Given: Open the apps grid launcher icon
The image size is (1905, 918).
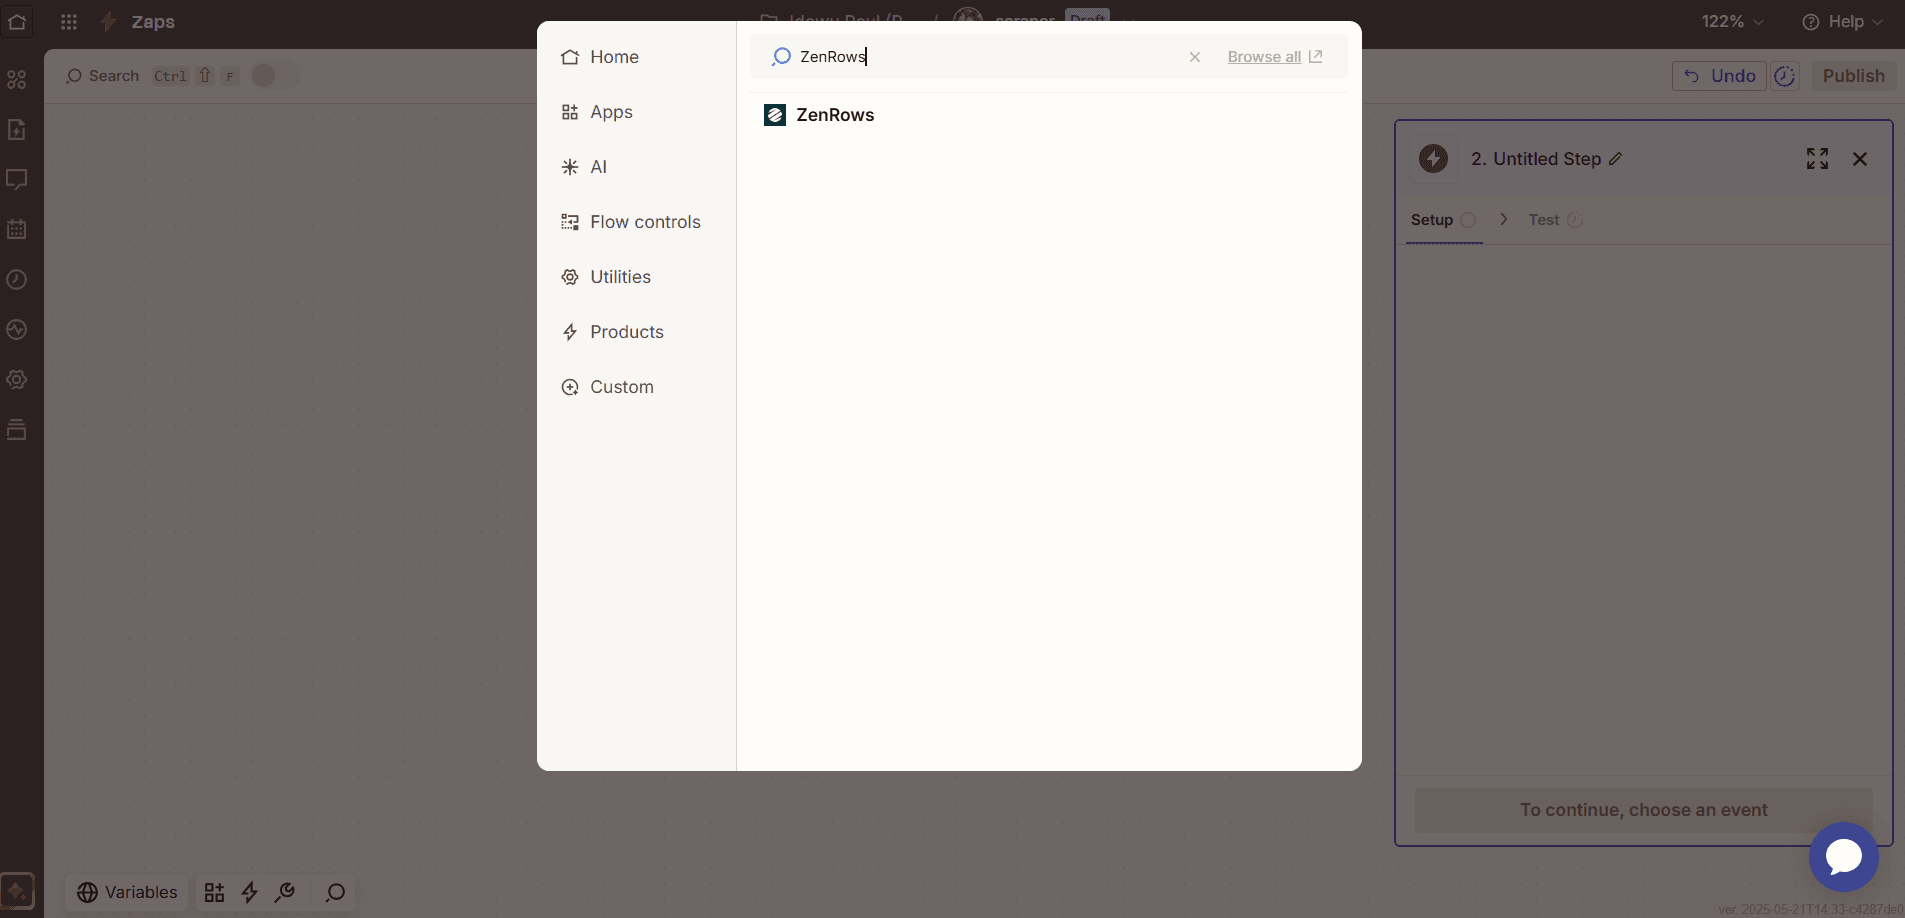Looking at the screenshot, I should [69, 21].
